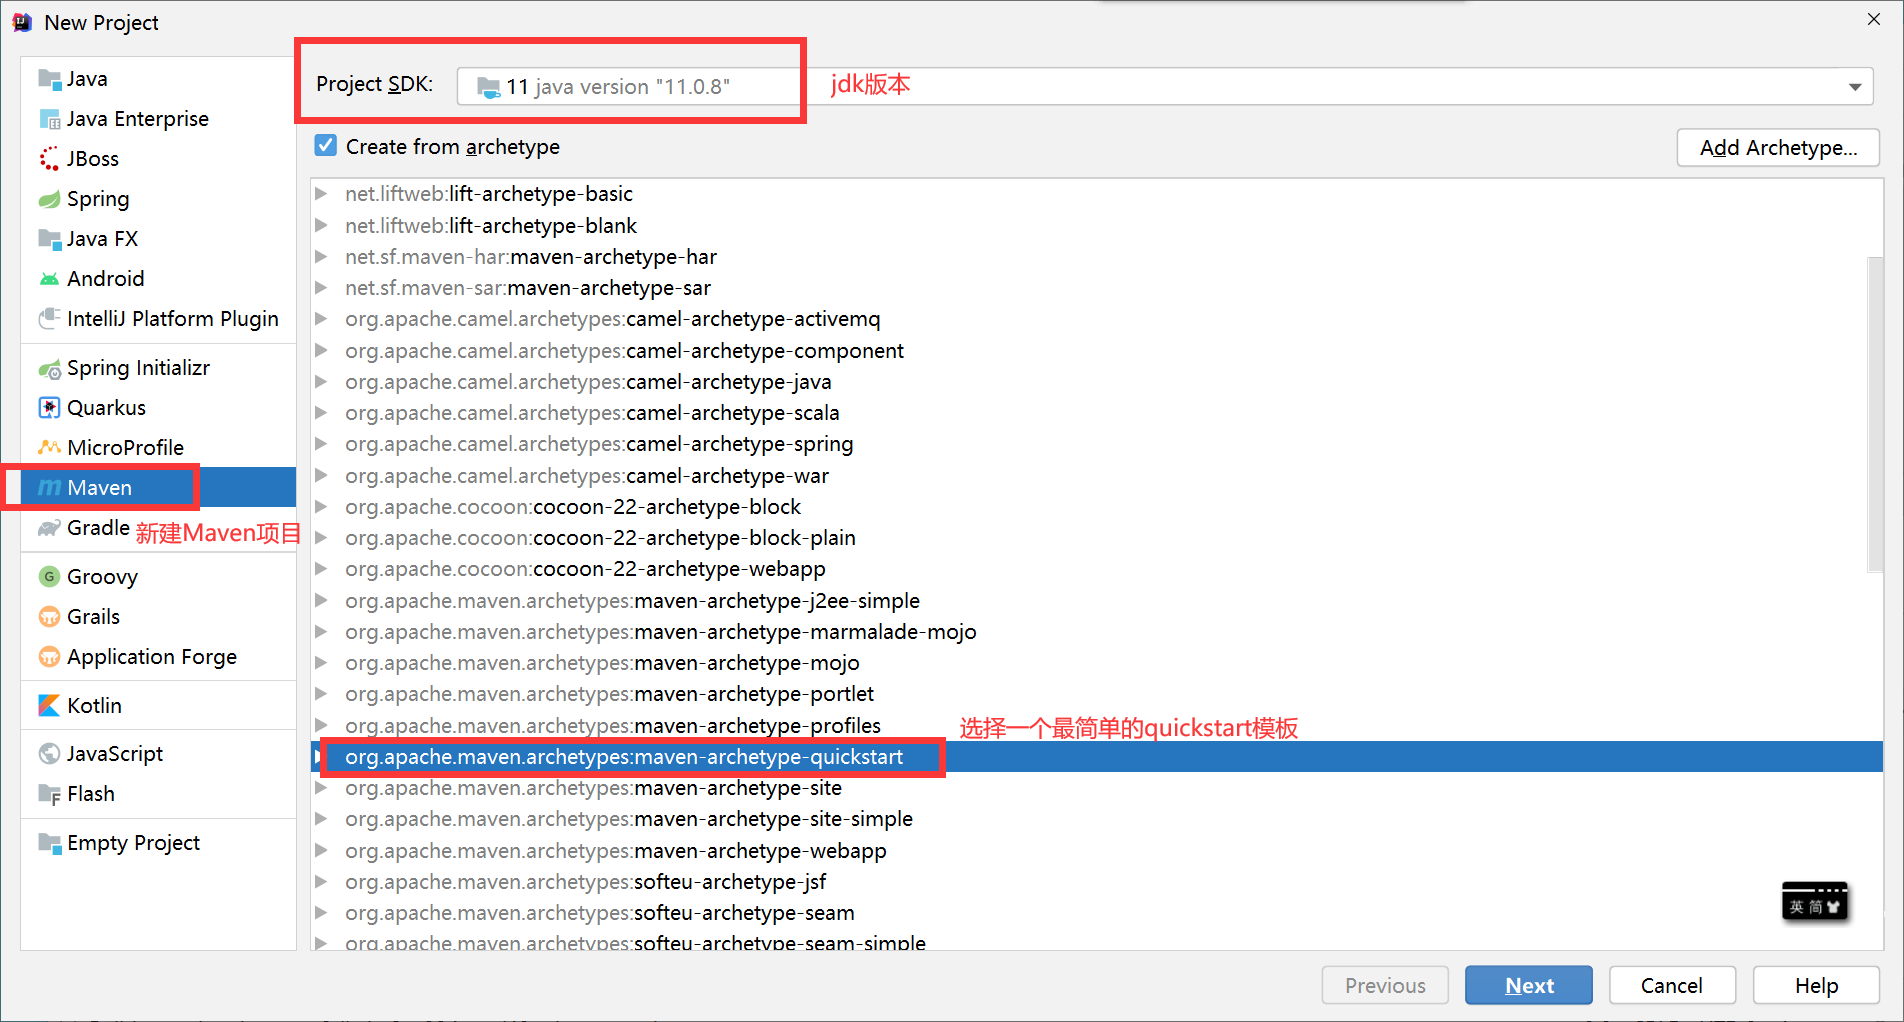Select the maven-archetype-site-simple archetype
1904x1022 pixels.
coord(1097,819)
